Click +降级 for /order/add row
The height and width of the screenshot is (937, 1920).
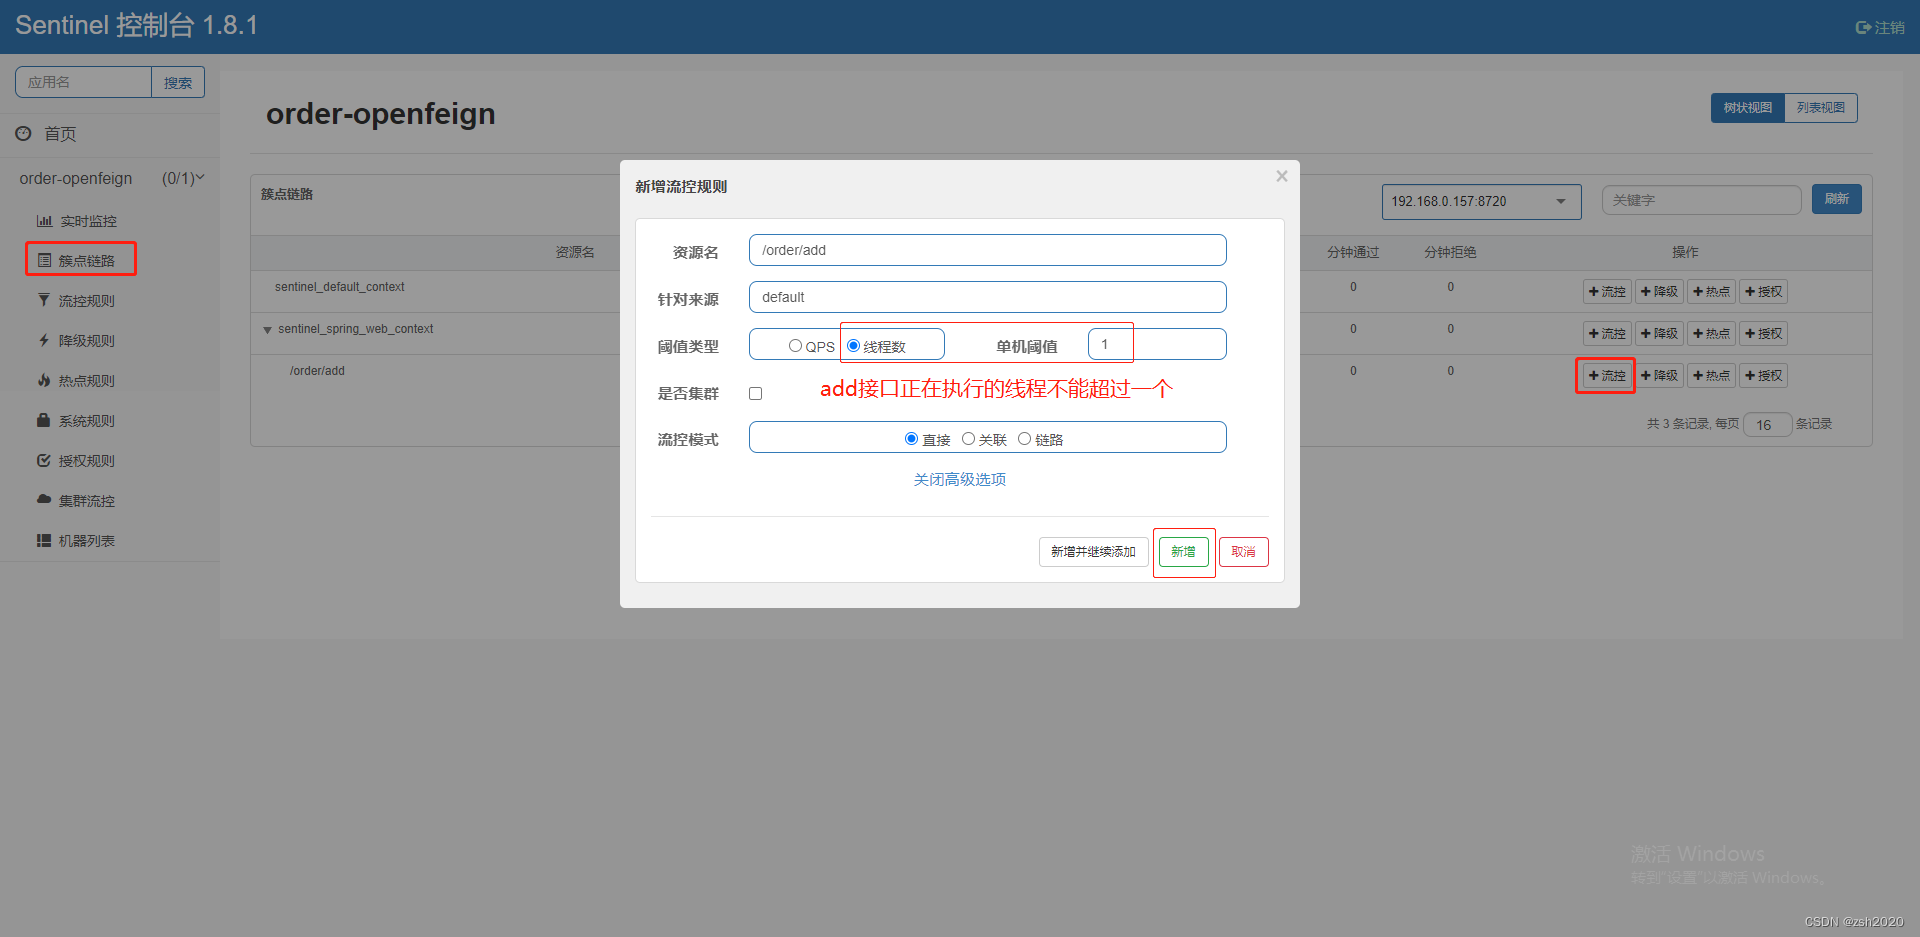click(1659, 376)
